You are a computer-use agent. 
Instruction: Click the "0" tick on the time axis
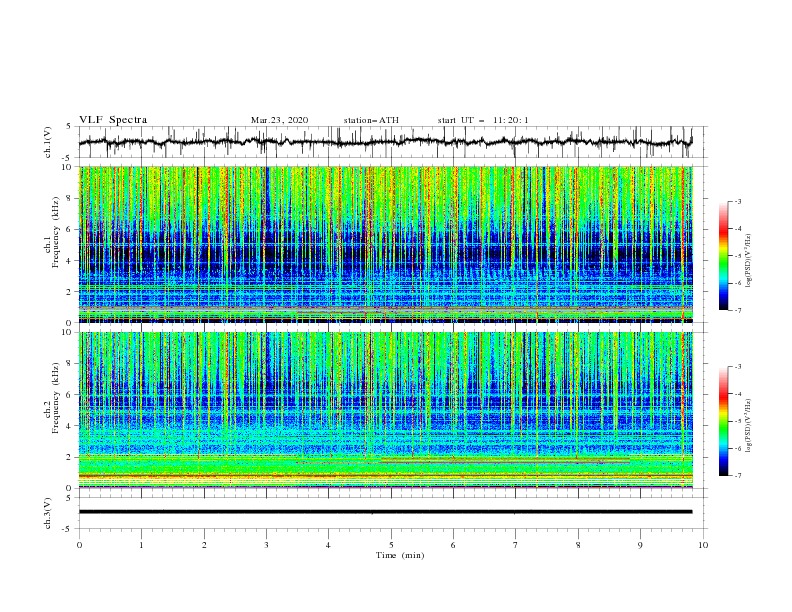coord(79,545)
